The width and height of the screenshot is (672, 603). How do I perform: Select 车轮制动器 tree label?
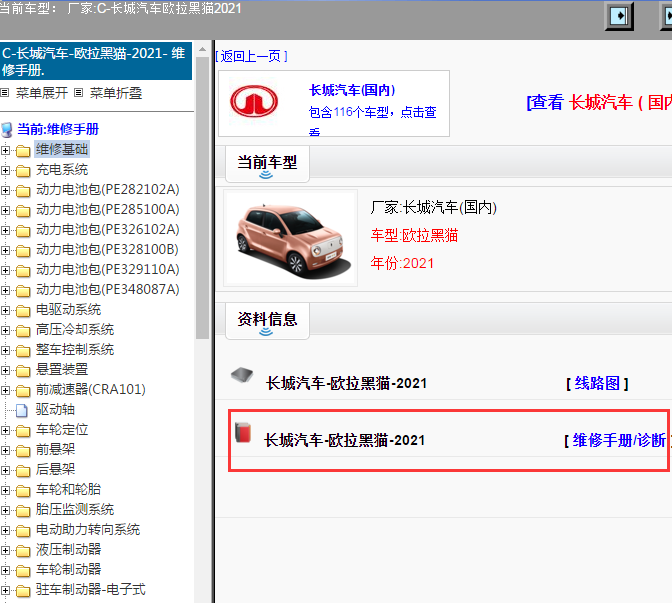pos(69,569)
